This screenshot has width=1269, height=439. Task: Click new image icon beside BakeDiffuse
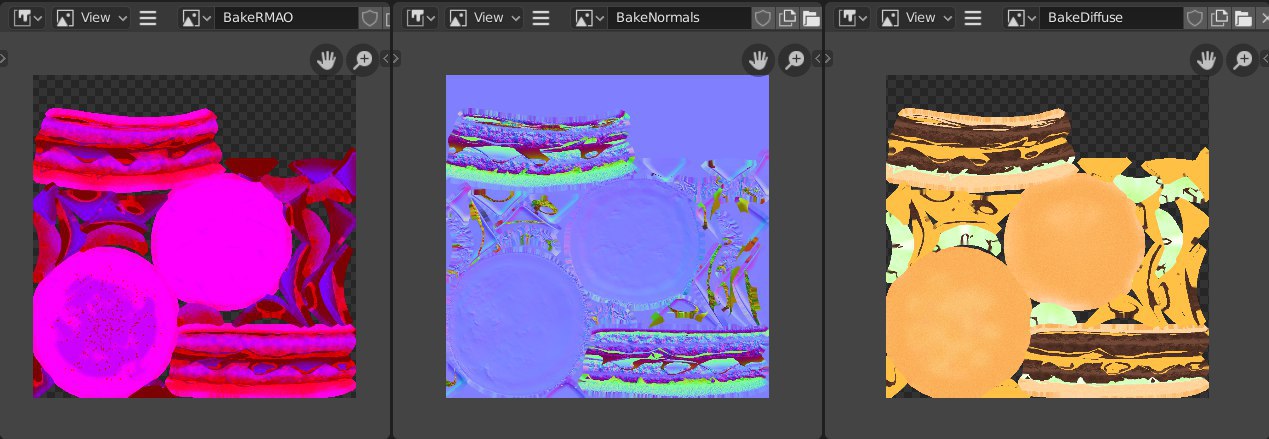click(x=1218, y=18)
